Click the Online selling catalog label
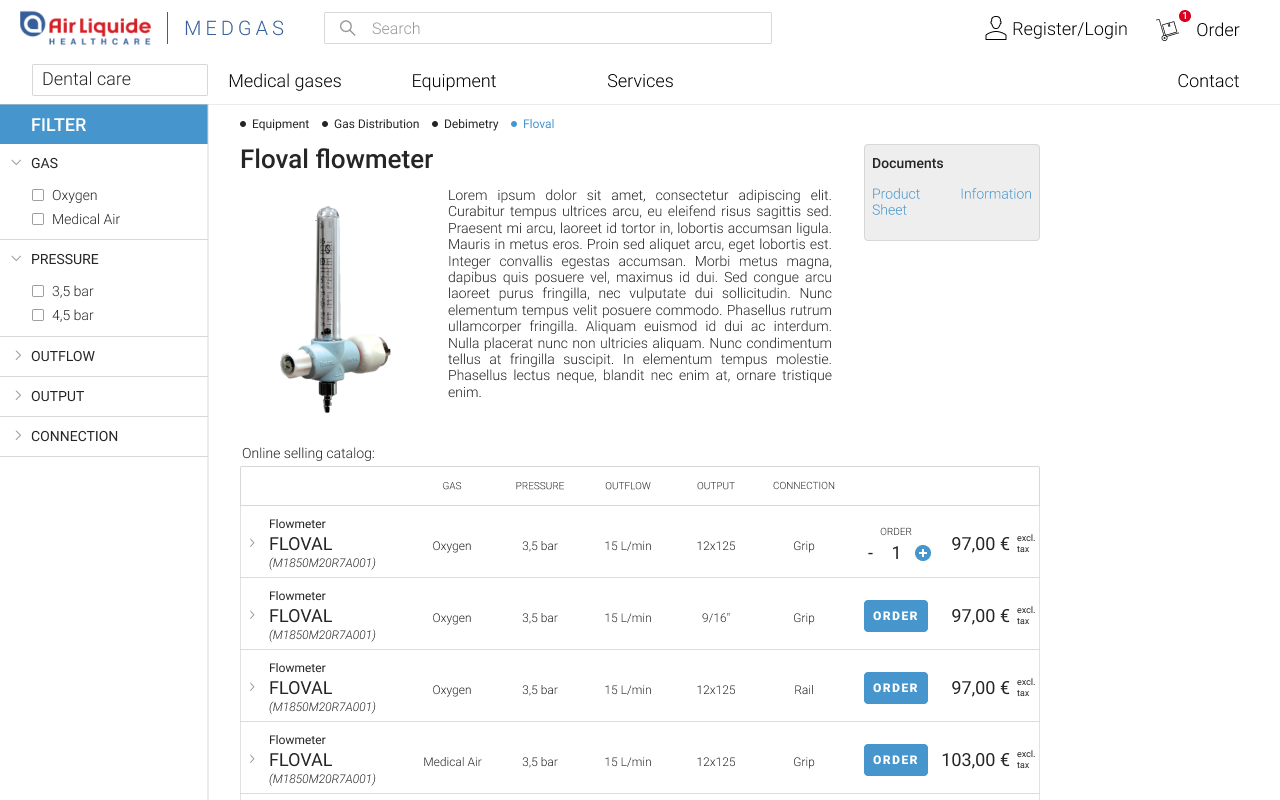1280x800 pixels. [308, 454]
